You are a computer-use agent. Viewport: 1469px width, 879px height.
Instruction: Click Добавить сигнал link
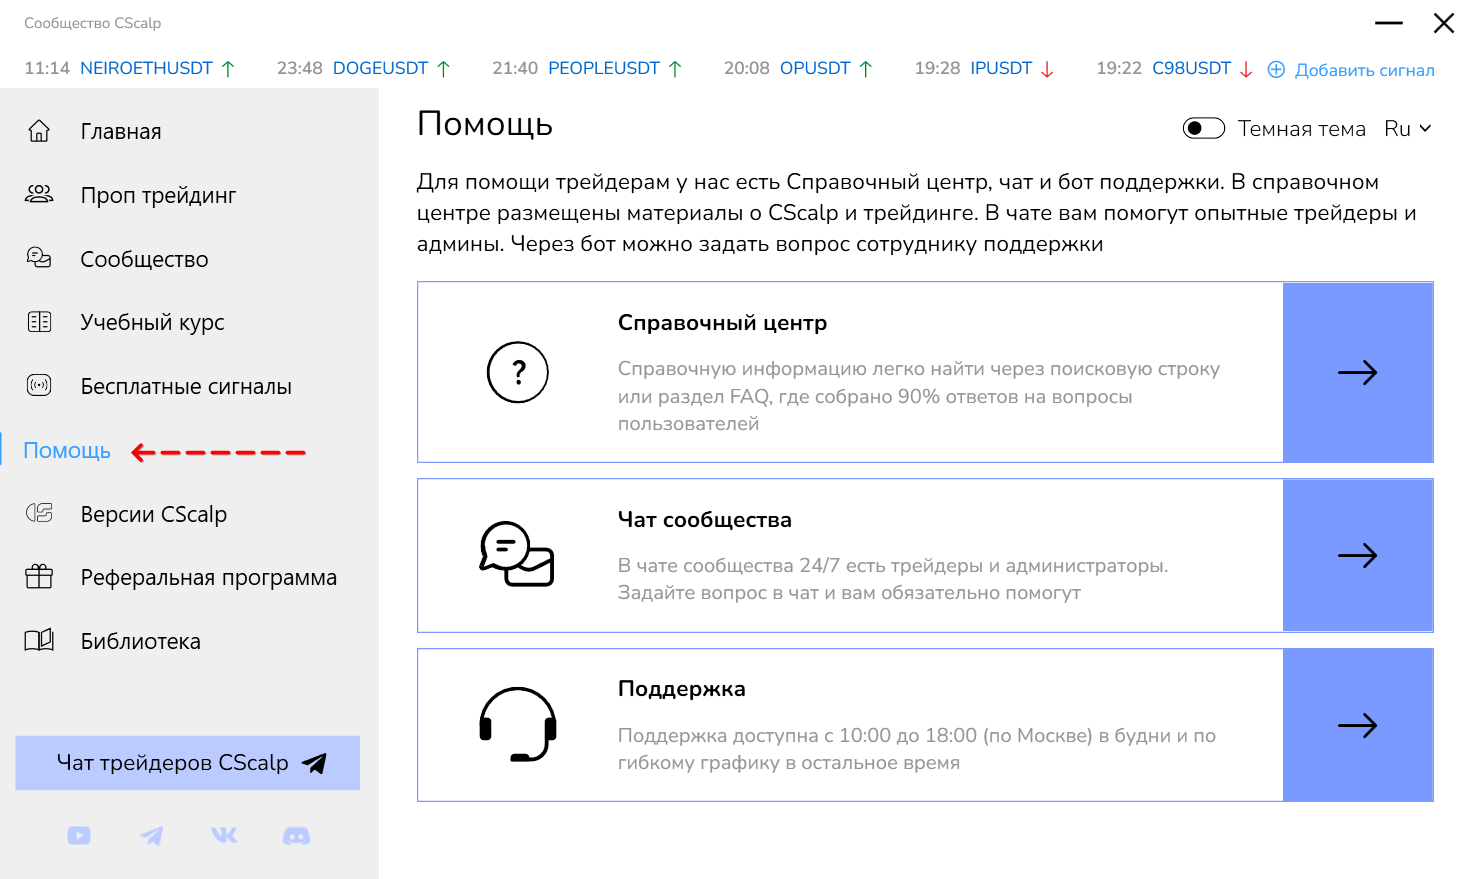click(1364, 70)
